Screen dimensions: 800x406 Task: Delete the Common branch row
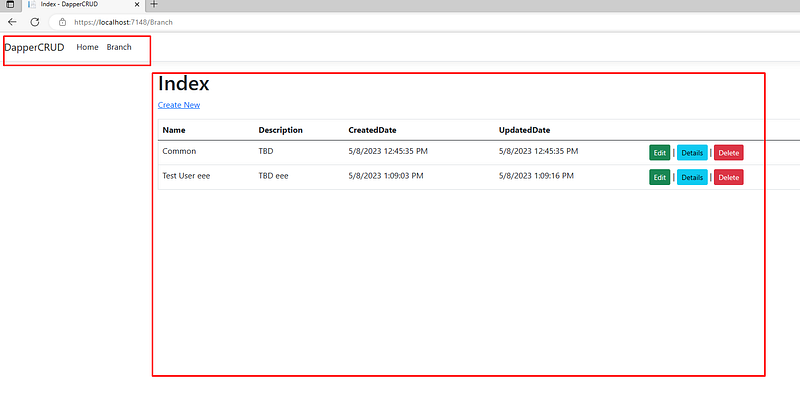coord(729,153)
